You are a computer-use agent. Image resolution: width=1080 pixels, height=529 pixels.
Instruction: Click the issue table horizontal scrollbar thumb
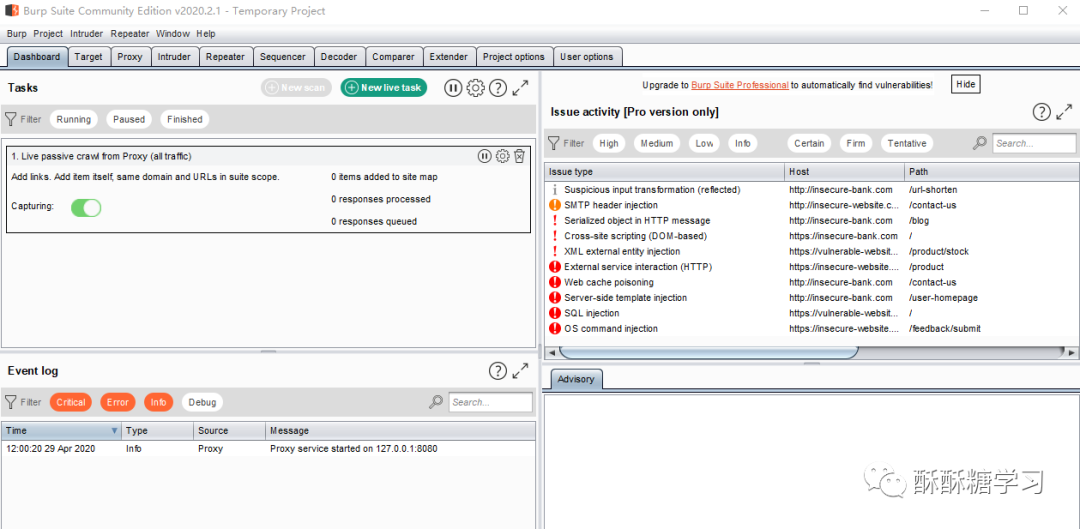click(x=709, y=352)
